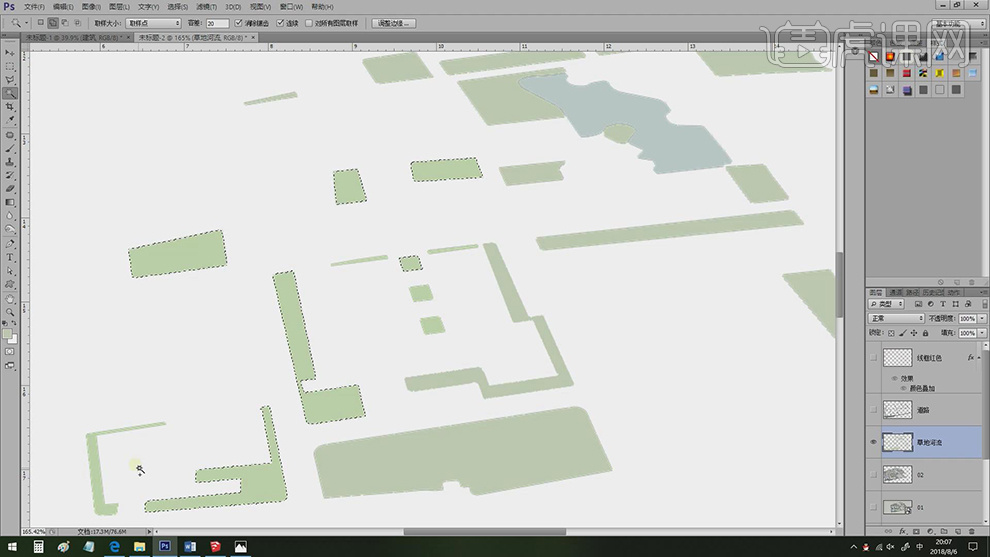Open the 图层 menu
This screenshot has height=557, width=990.
pyautogui.click(x=119, y=7)
